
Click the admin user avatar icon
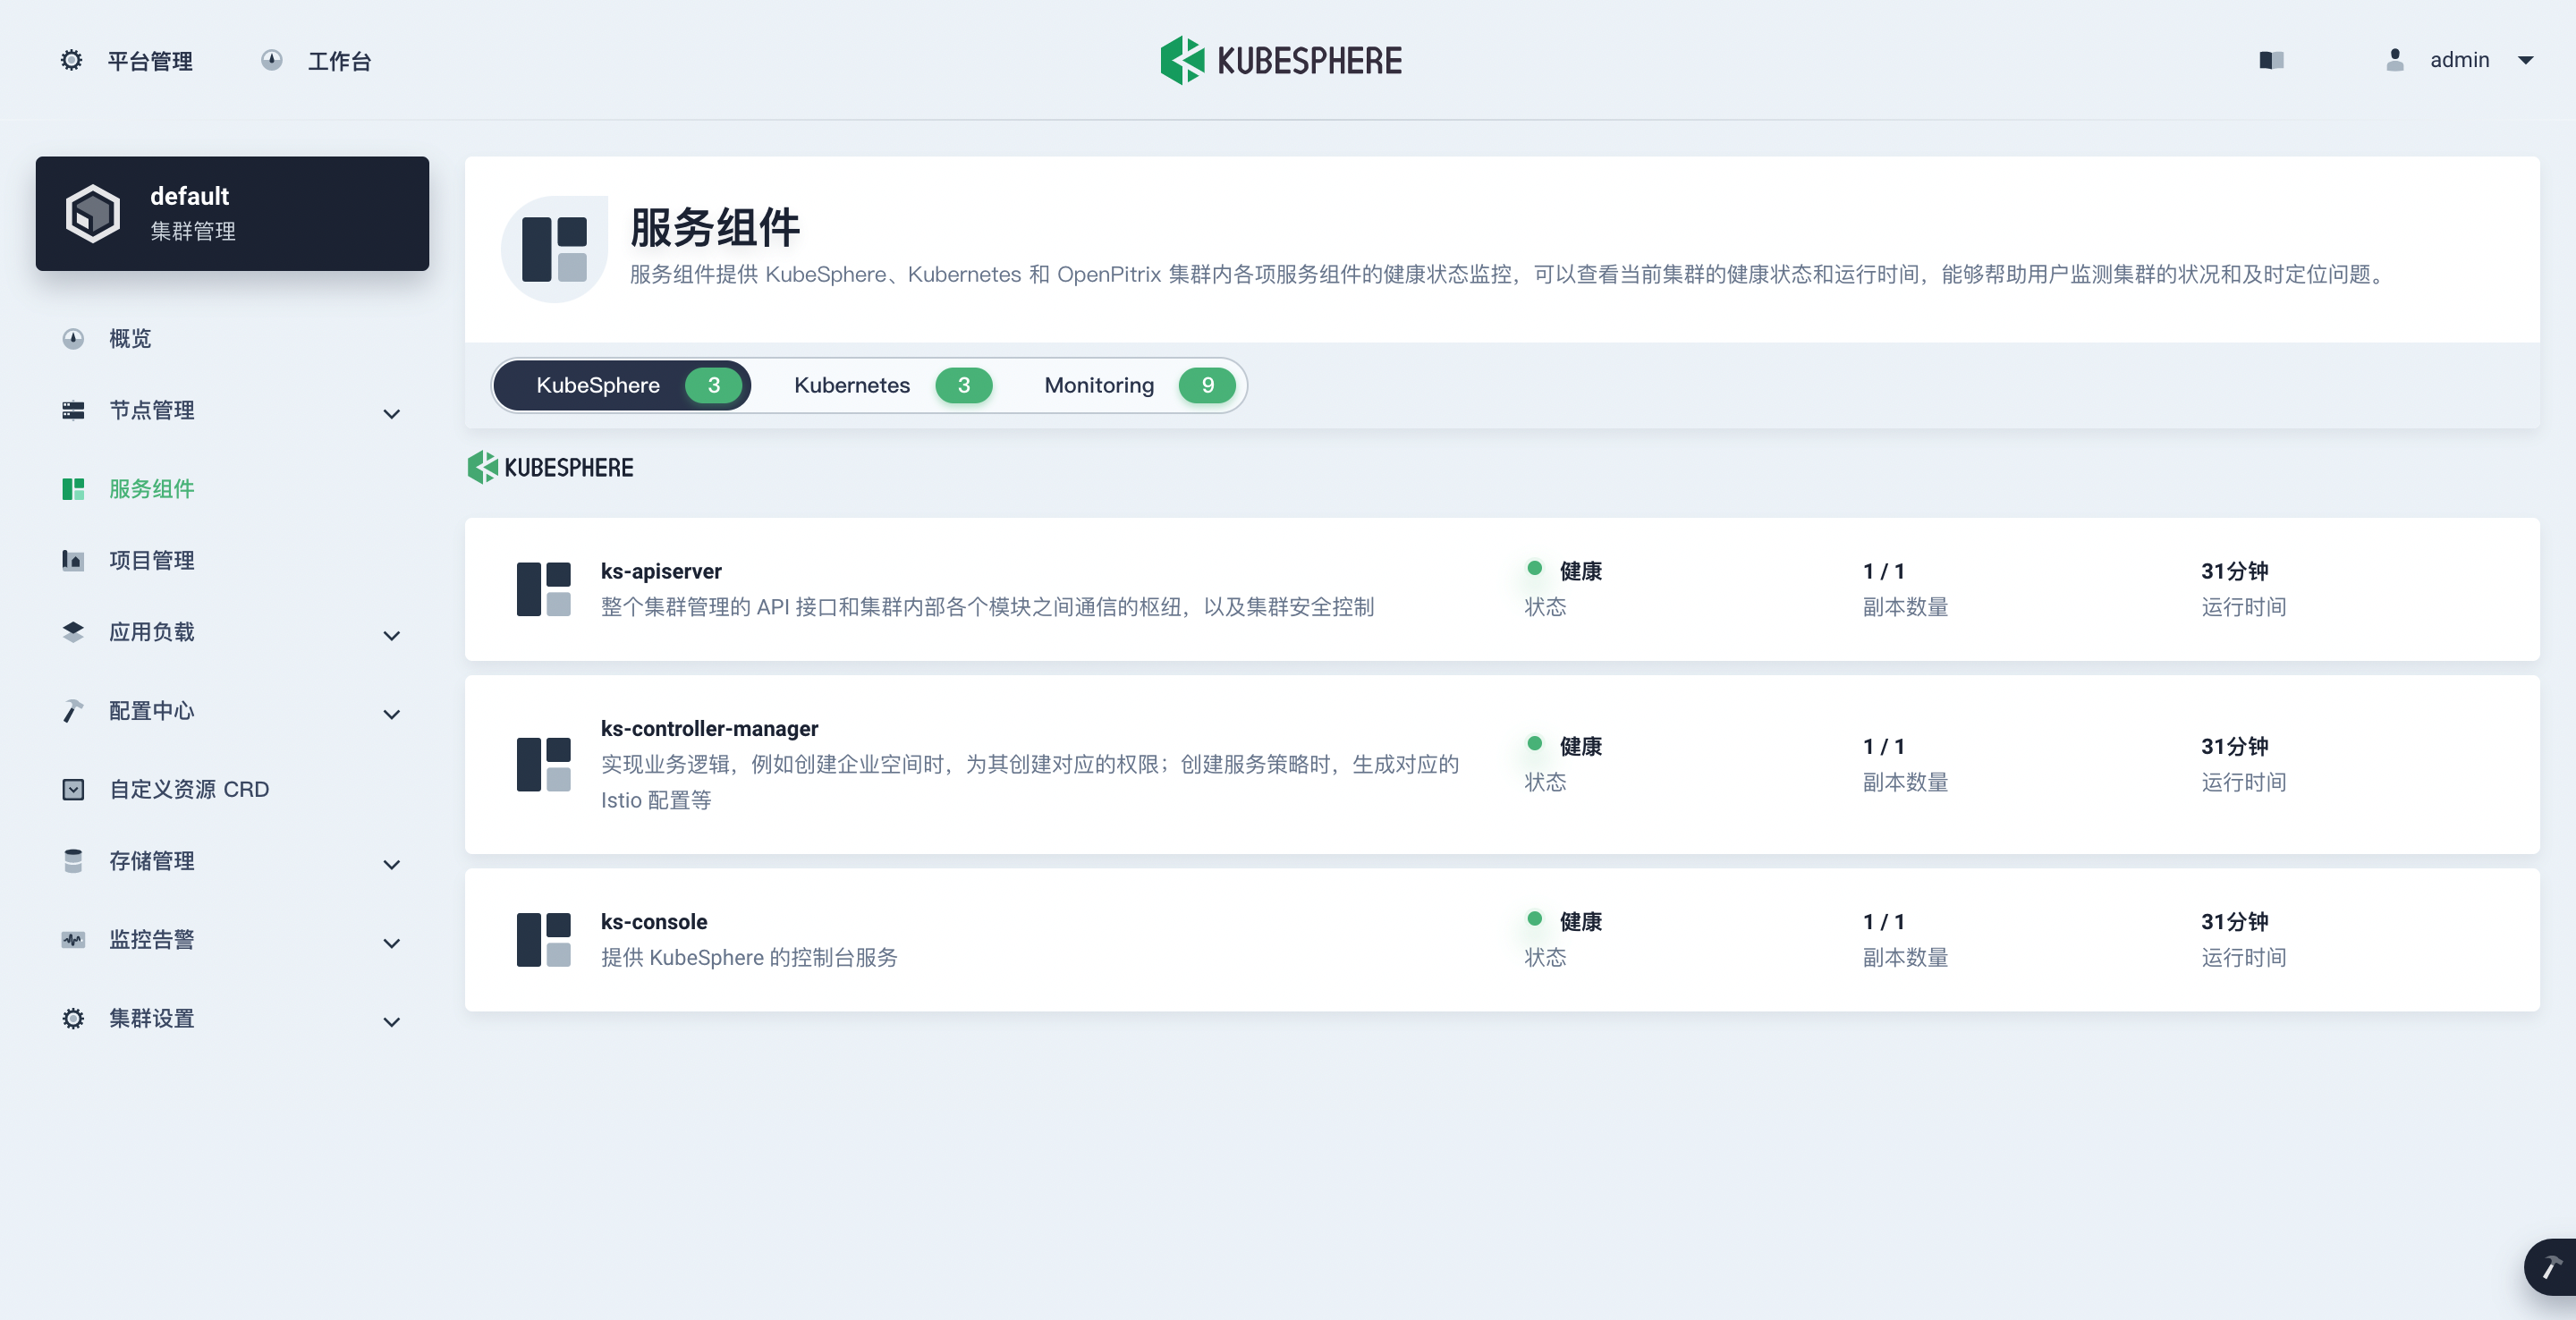point(2394,60)
